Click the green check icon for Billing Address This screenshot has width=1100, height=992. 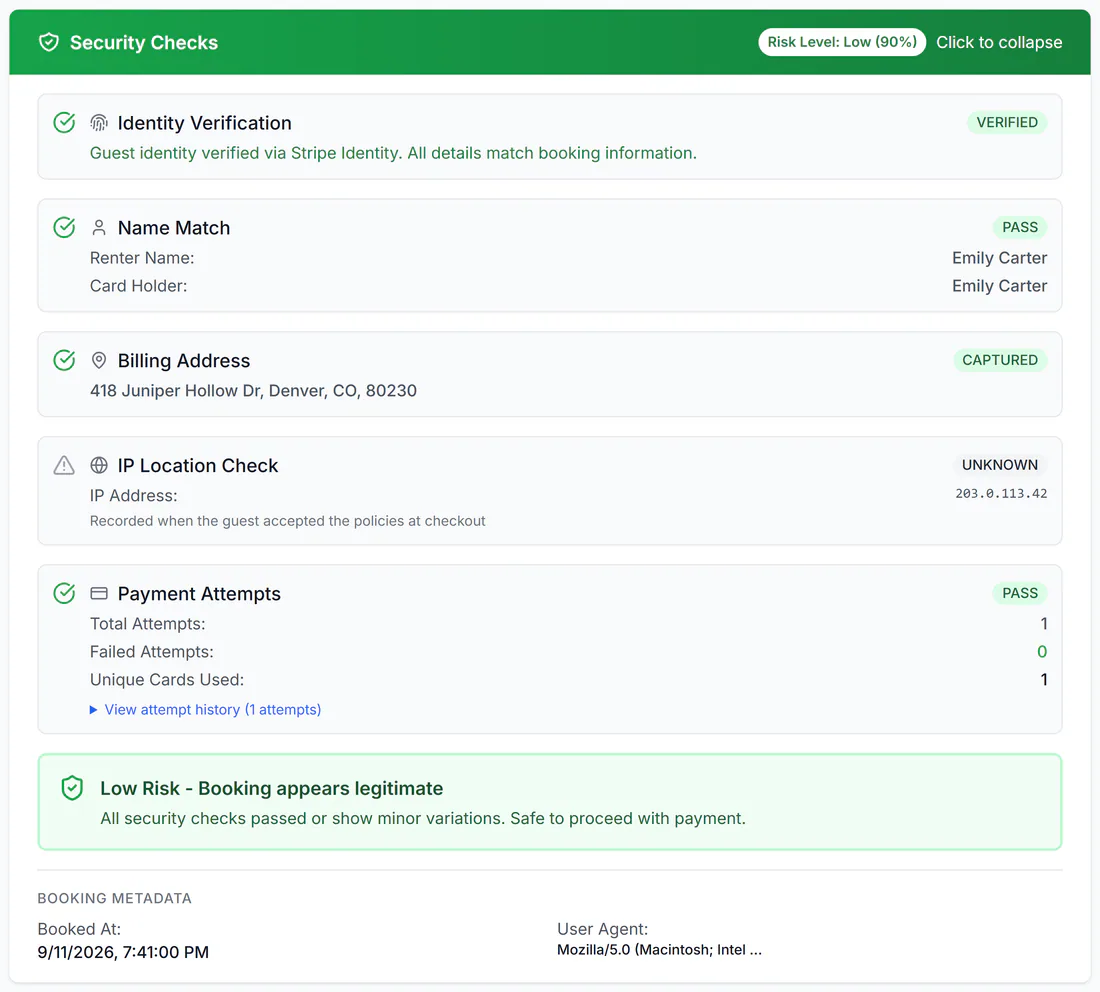(x=65, y=360)
